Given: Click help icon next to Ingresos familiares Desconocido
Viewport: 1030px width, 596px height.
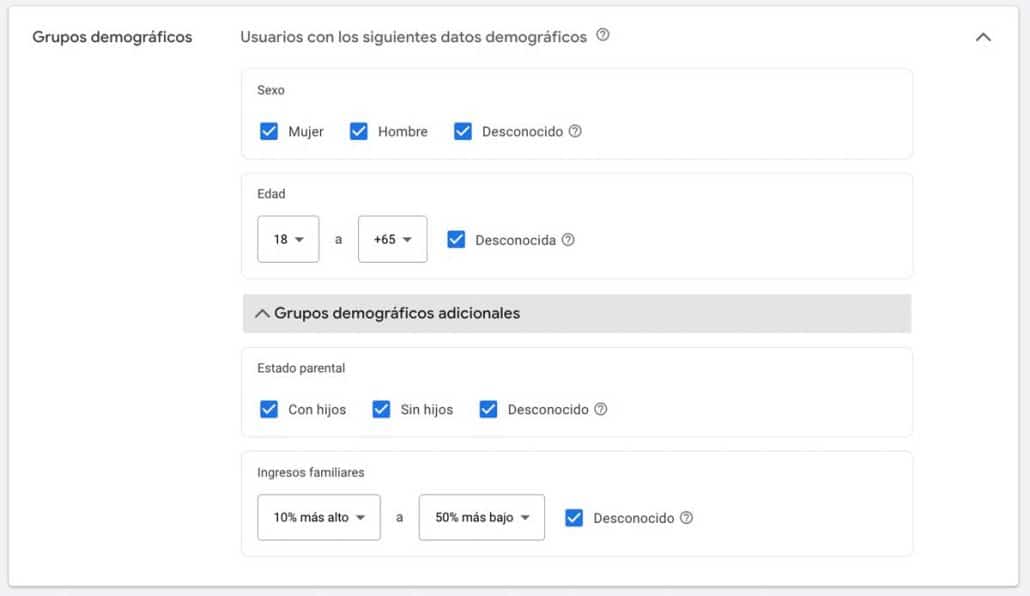Looking at the screenshot, I should point(686,518).
